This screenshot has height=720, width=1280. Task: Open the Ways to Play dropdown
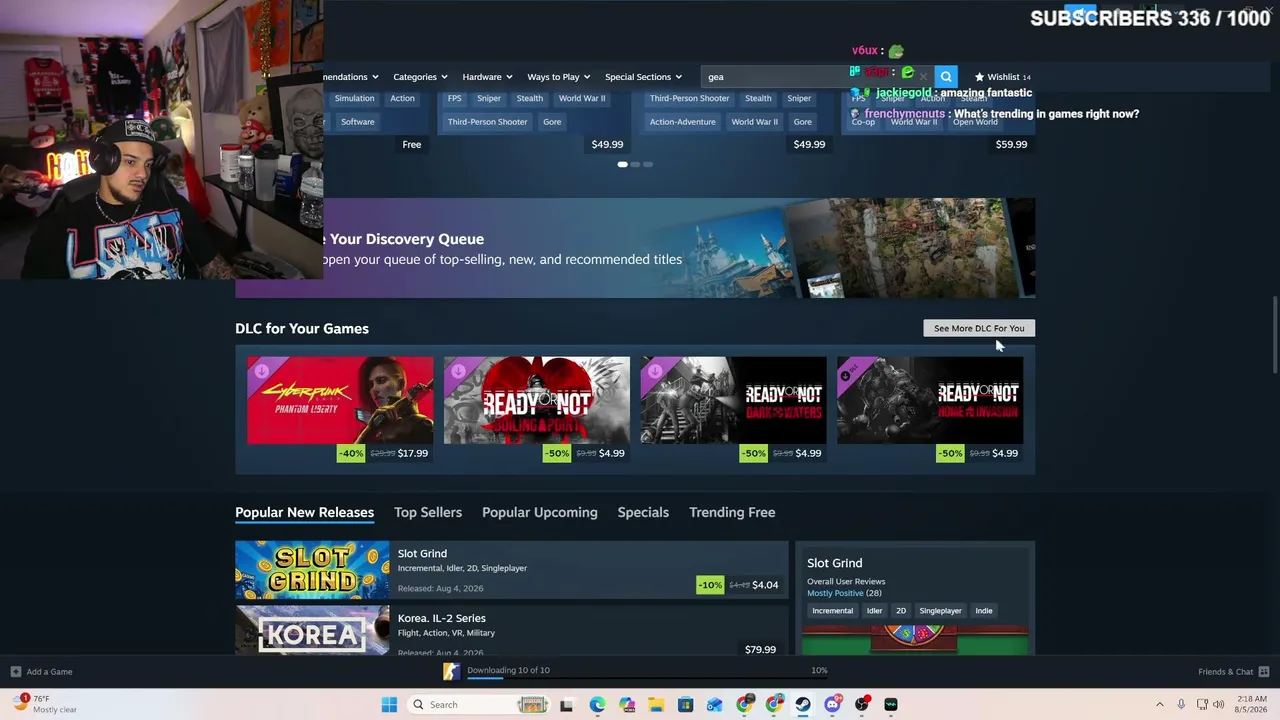click(x=559, y=77)
